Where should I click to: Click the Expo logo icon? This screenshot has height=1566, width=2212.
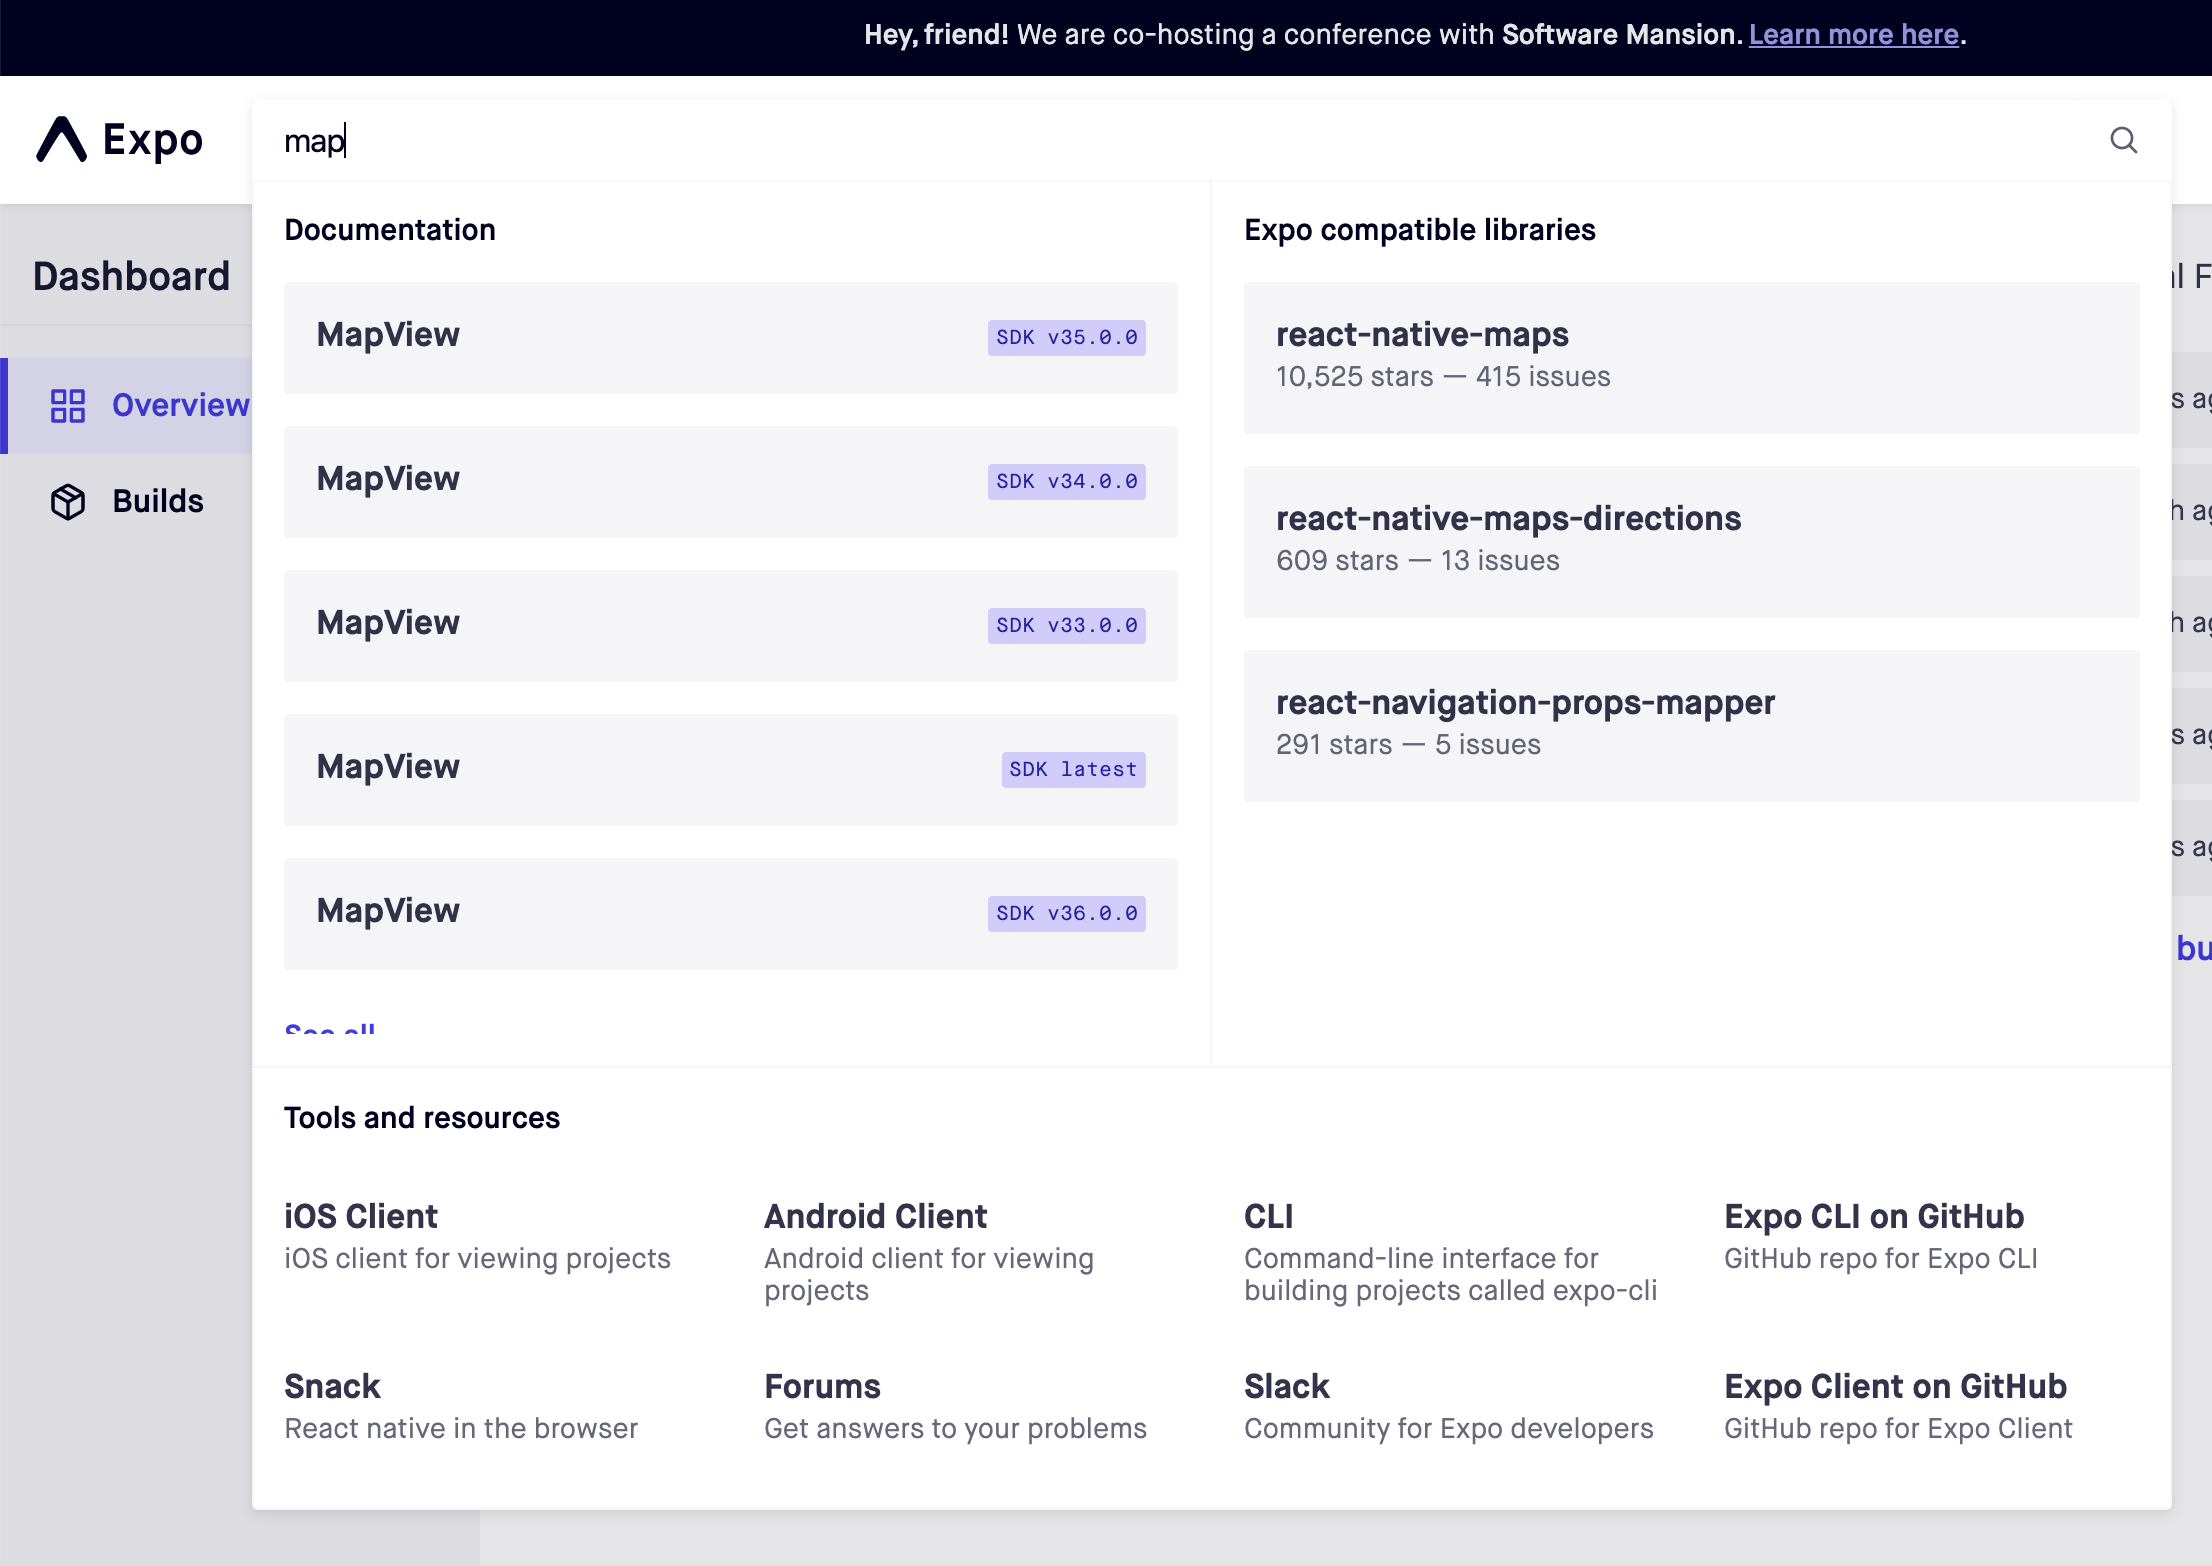click(x=64, y=139)
